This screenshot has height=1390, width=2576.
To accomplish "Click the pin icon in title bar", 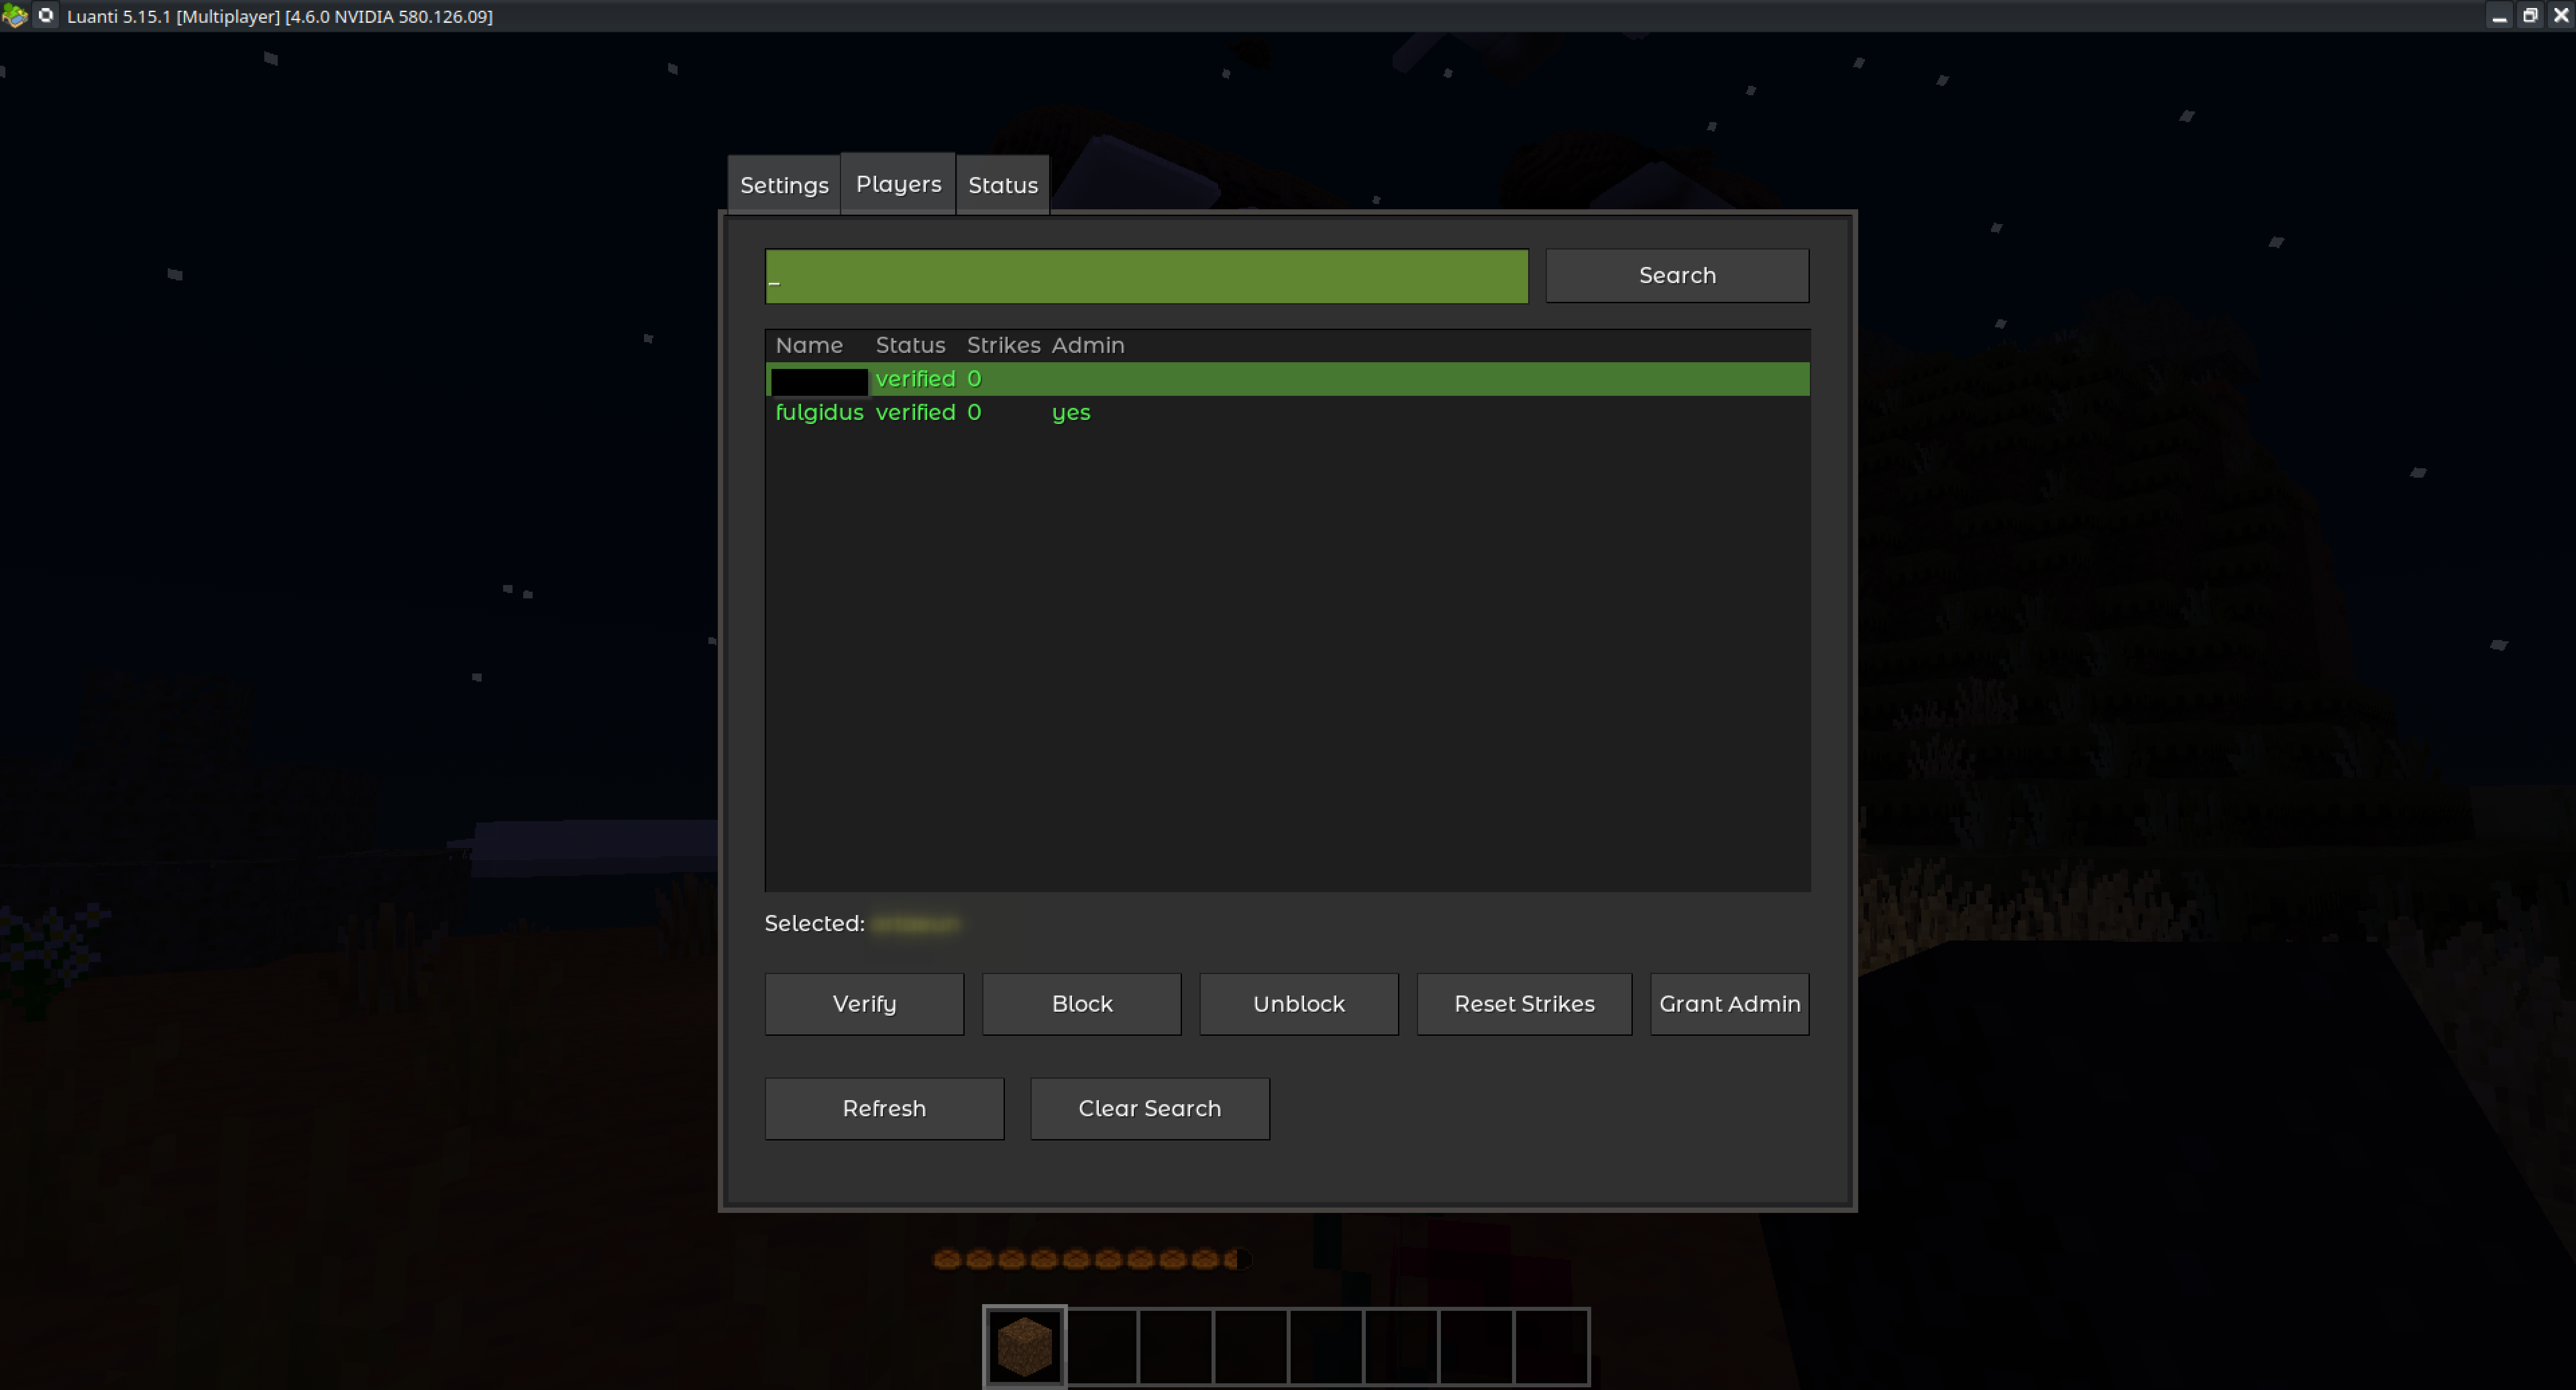I will tap(46, 16).
